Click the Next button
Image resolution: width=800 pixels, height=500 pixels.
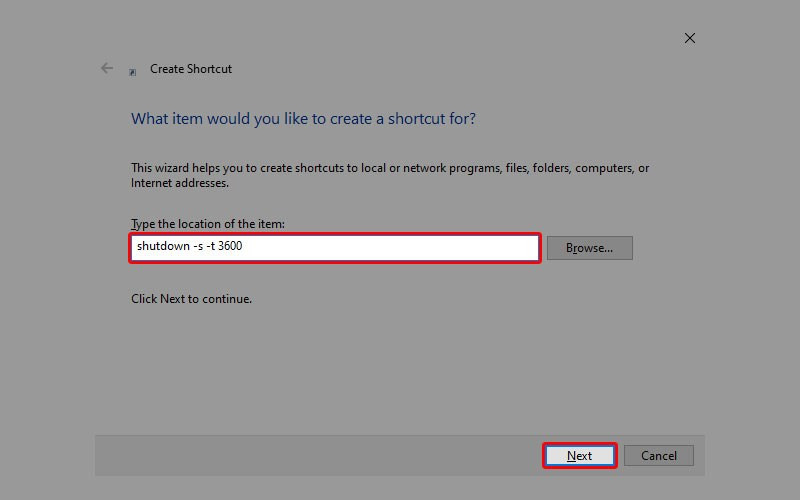tap(579, 455)
